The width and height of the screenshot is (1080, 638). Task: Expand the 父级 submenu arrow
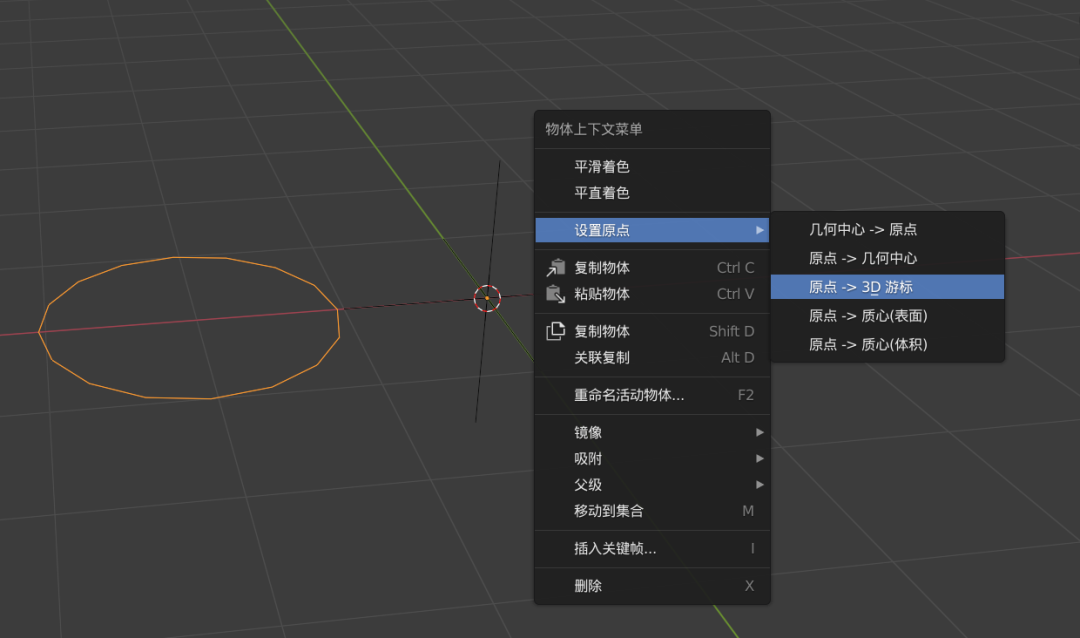(x=760, y=484)
